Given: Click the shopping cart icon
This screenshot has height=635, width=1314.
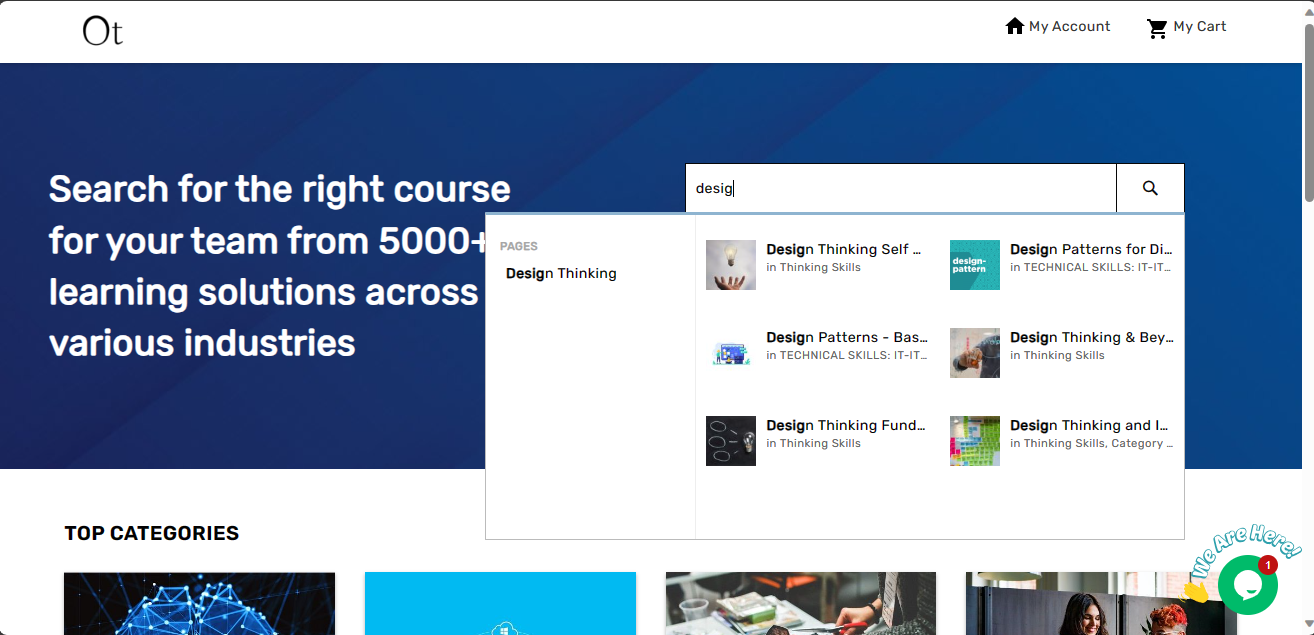Looking at the screenshot, I should tap(1157, 28).
